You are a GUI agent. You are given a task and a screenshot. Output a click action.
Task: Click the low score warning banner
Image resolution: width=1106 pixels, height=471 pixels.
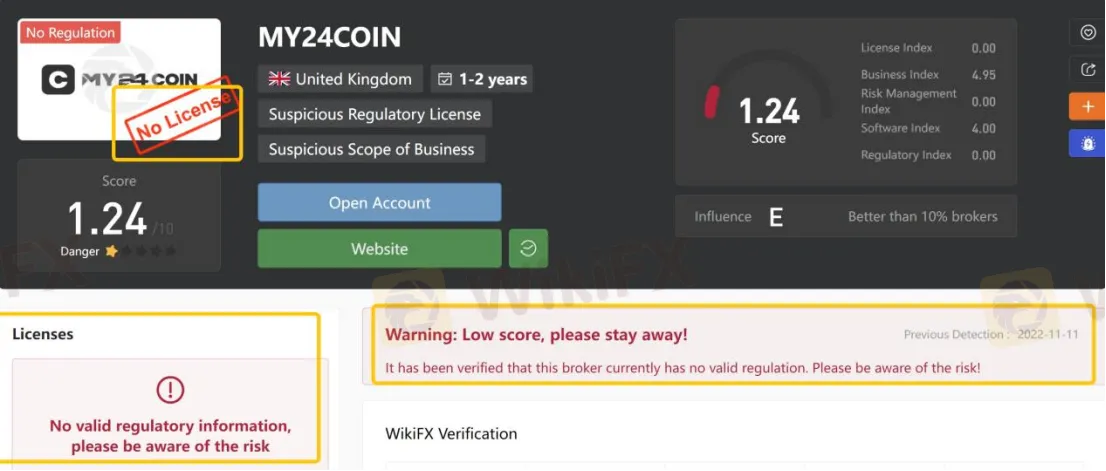(x=731, y=346)
